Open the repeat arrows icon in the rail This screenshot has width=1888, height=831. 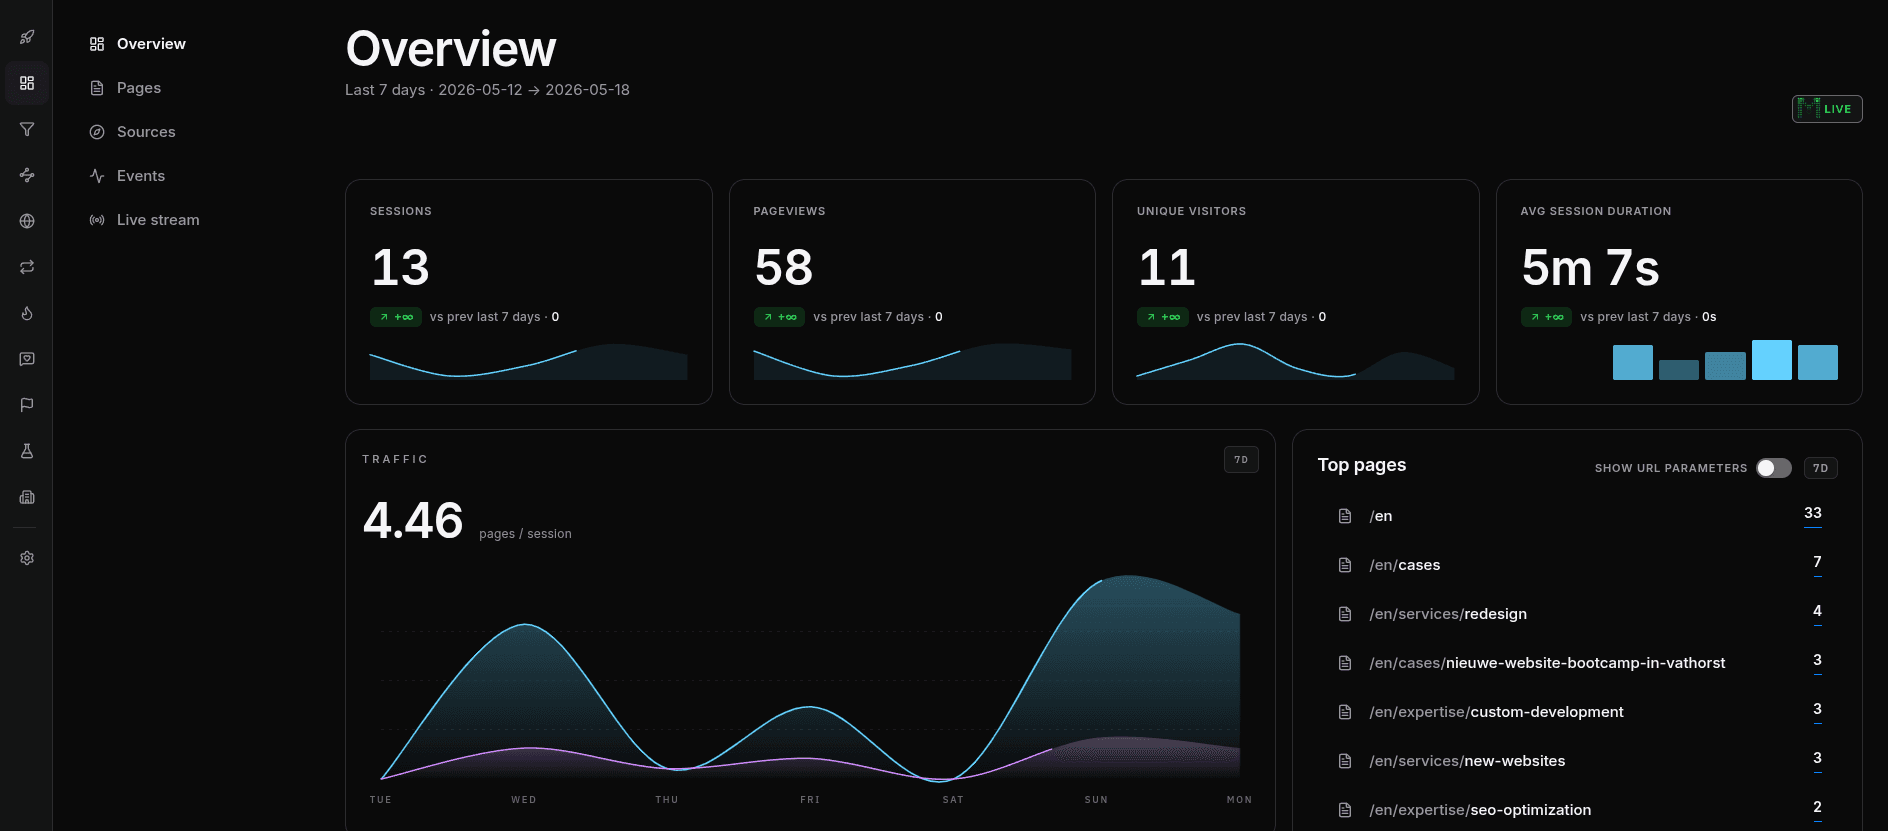[27, 267]
